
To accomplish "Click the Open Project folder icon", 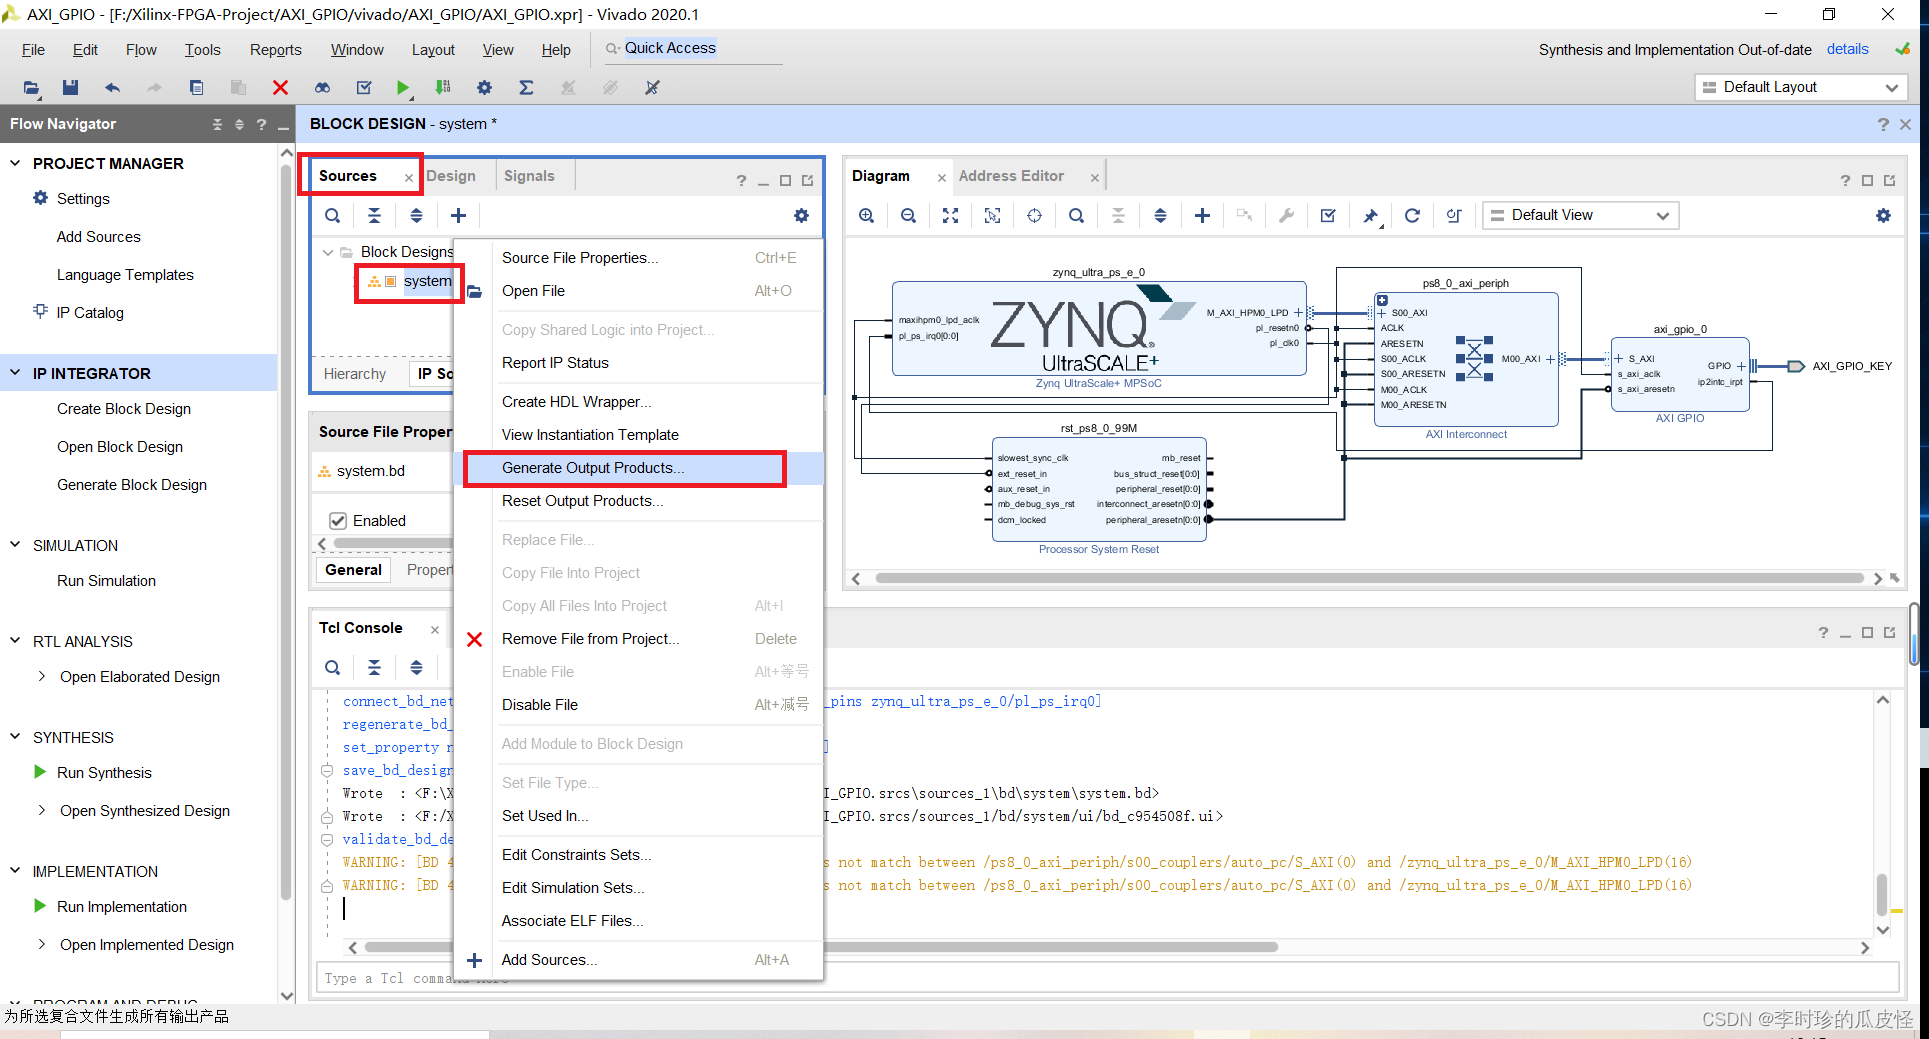I will click(x=31, y=88).
